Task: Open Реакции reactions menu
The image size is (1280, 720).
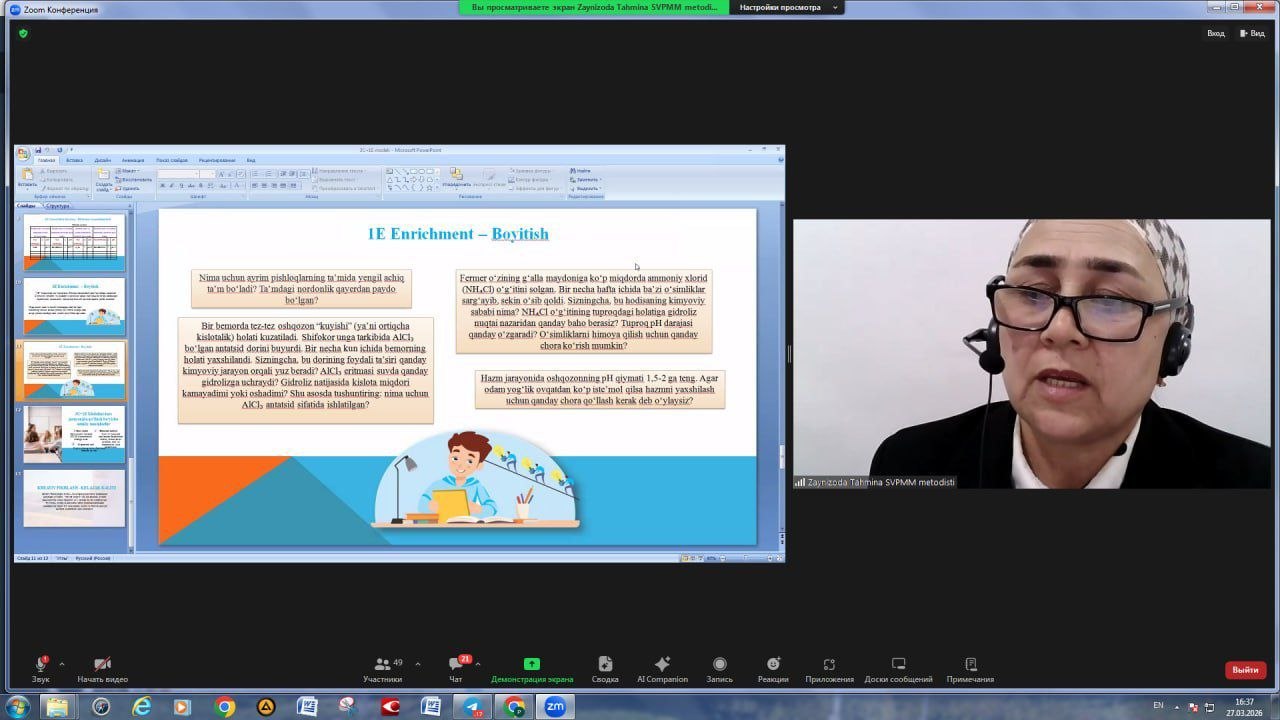Action: (x=773, y=668)
